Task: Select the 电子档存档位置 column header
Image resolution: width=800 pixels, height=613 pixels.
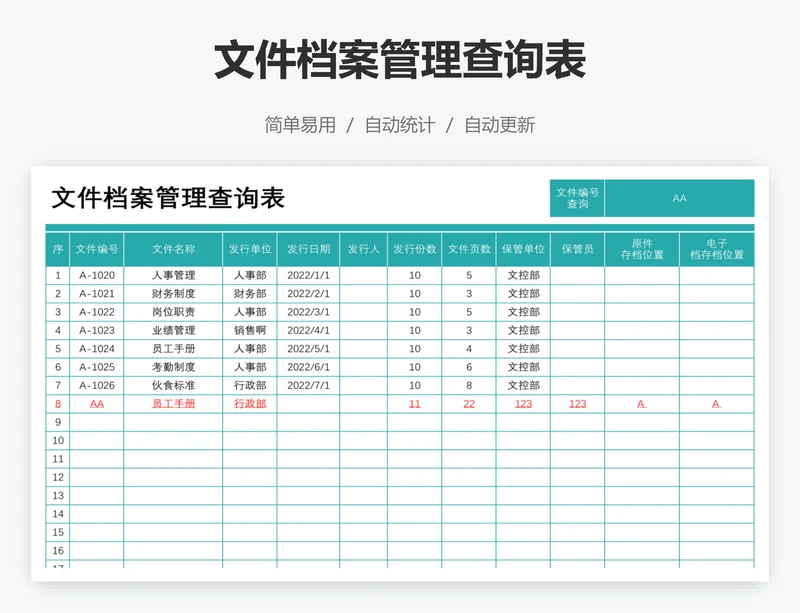Action: pos(717,249)
